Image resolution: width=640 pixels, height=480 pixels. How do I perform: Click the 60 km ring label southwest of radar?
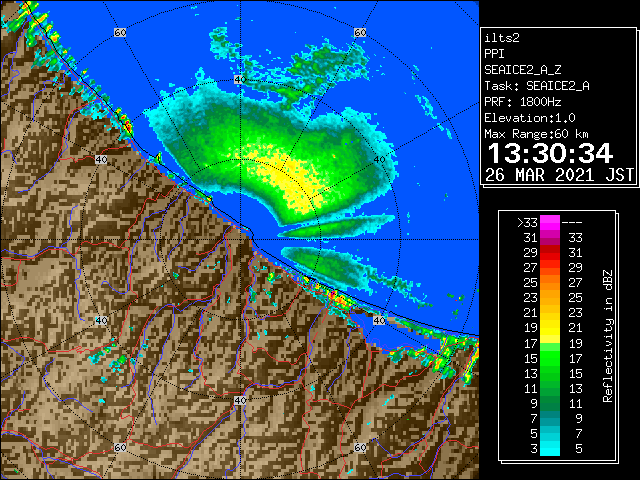(x=120, y=447)
